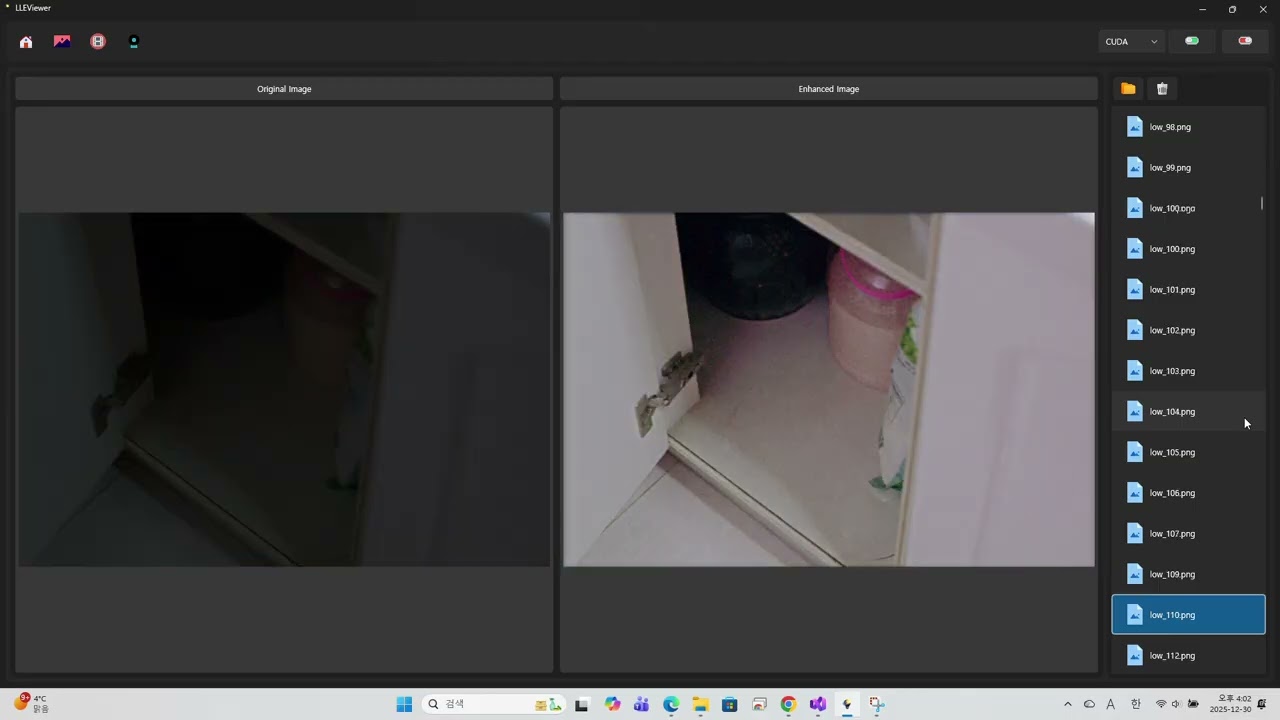The image size is (1280, 720).
Task: Open Microsoft Teams from the taskbar
Action: pyautogui.click(x=642, y=704)
